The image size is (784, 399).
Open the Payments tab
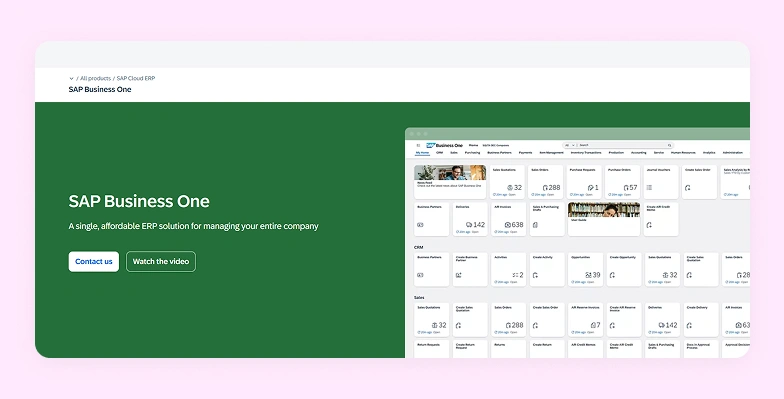pos(526,153)
